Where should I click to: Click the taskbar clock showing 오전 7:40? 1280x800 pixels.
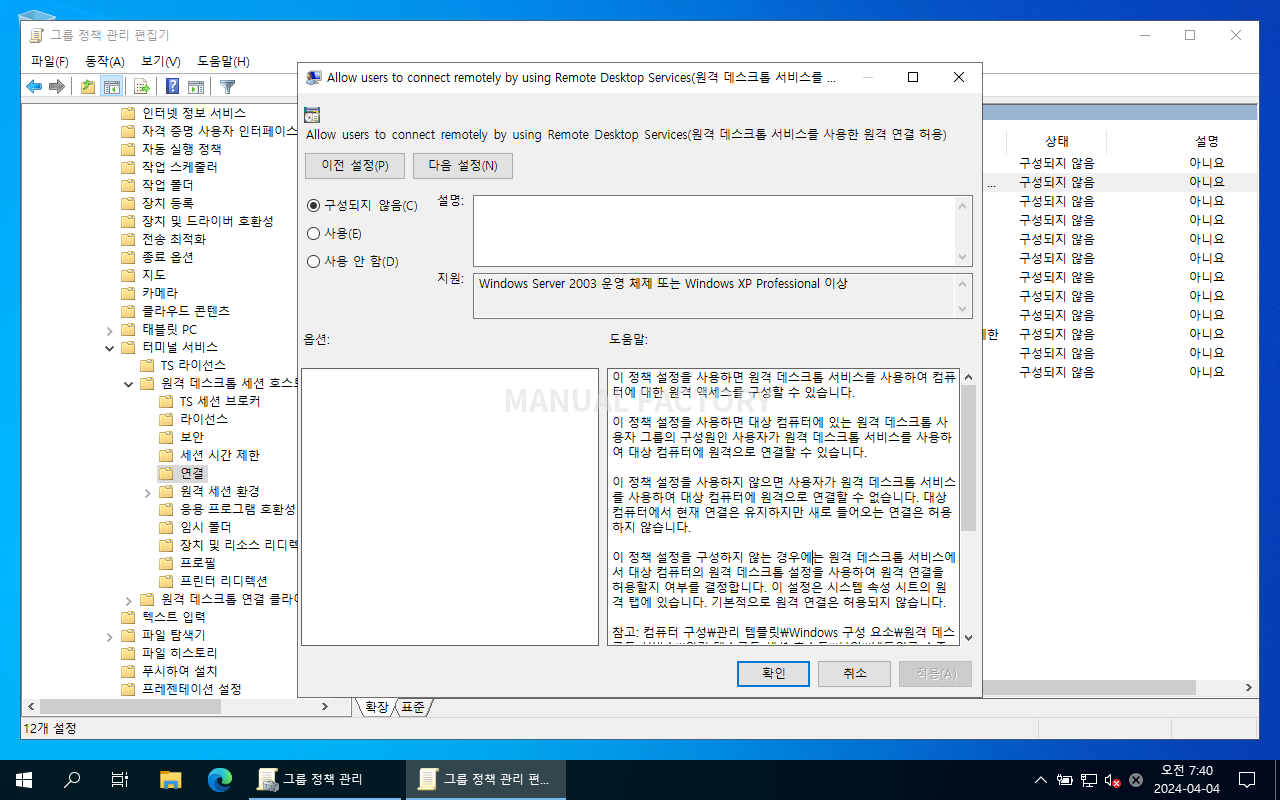pyautogui.click(x=1187, y=779)
